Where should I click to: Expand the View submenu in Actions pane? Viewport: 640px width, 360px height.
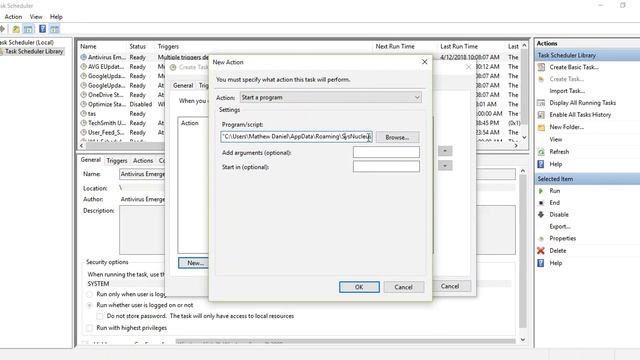point(556,140)
